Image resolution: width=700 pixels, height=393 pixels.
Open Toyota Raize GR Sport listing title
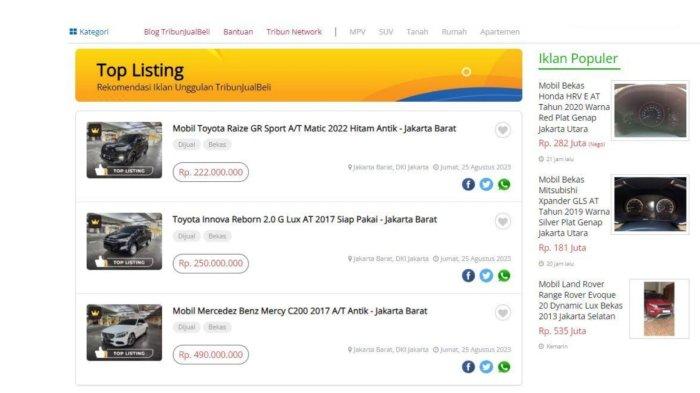(x=314, y=129)
